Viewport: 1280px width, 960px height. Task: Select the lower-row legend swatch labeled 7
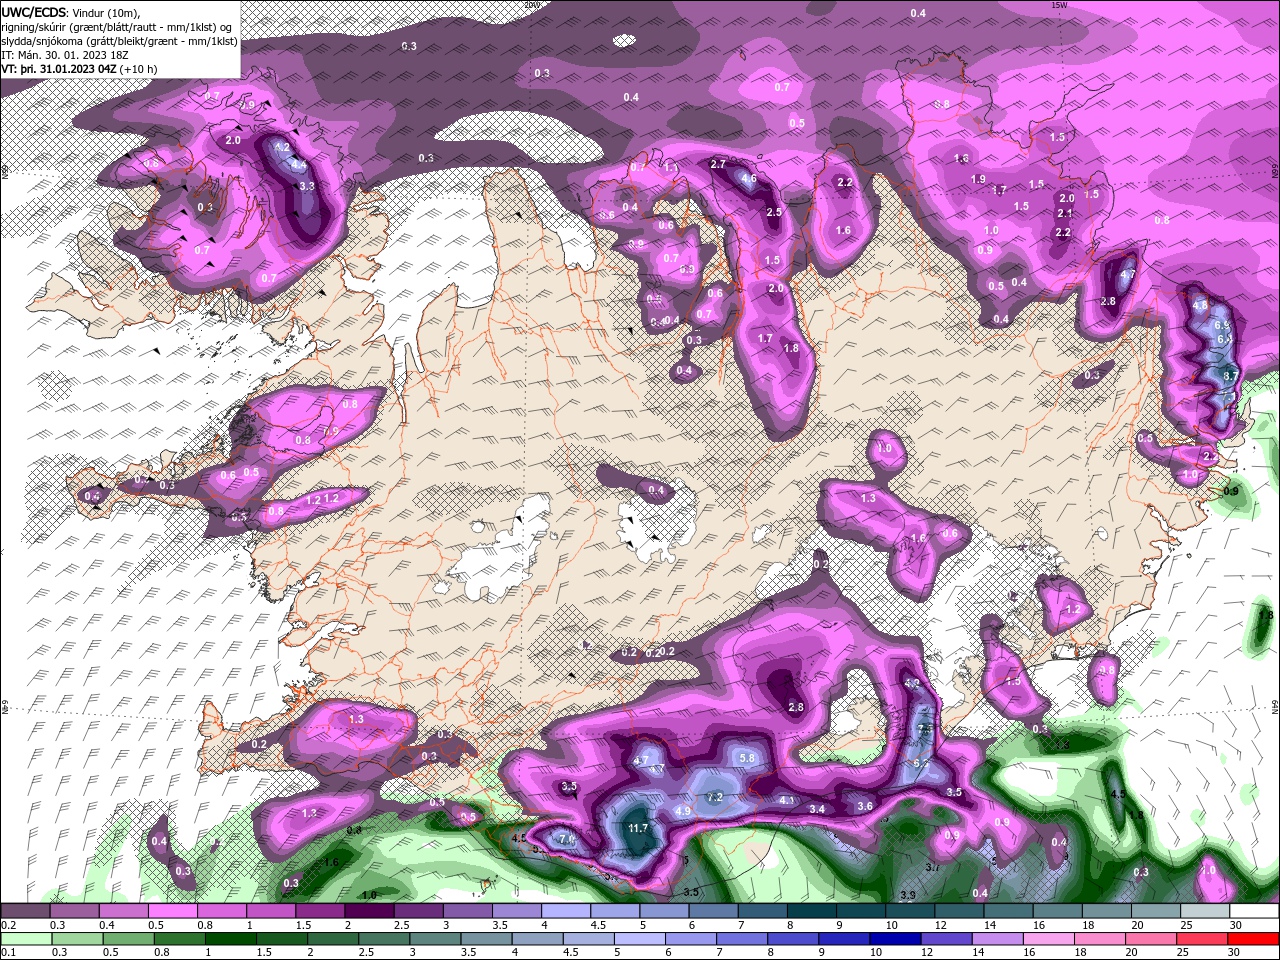742,939
